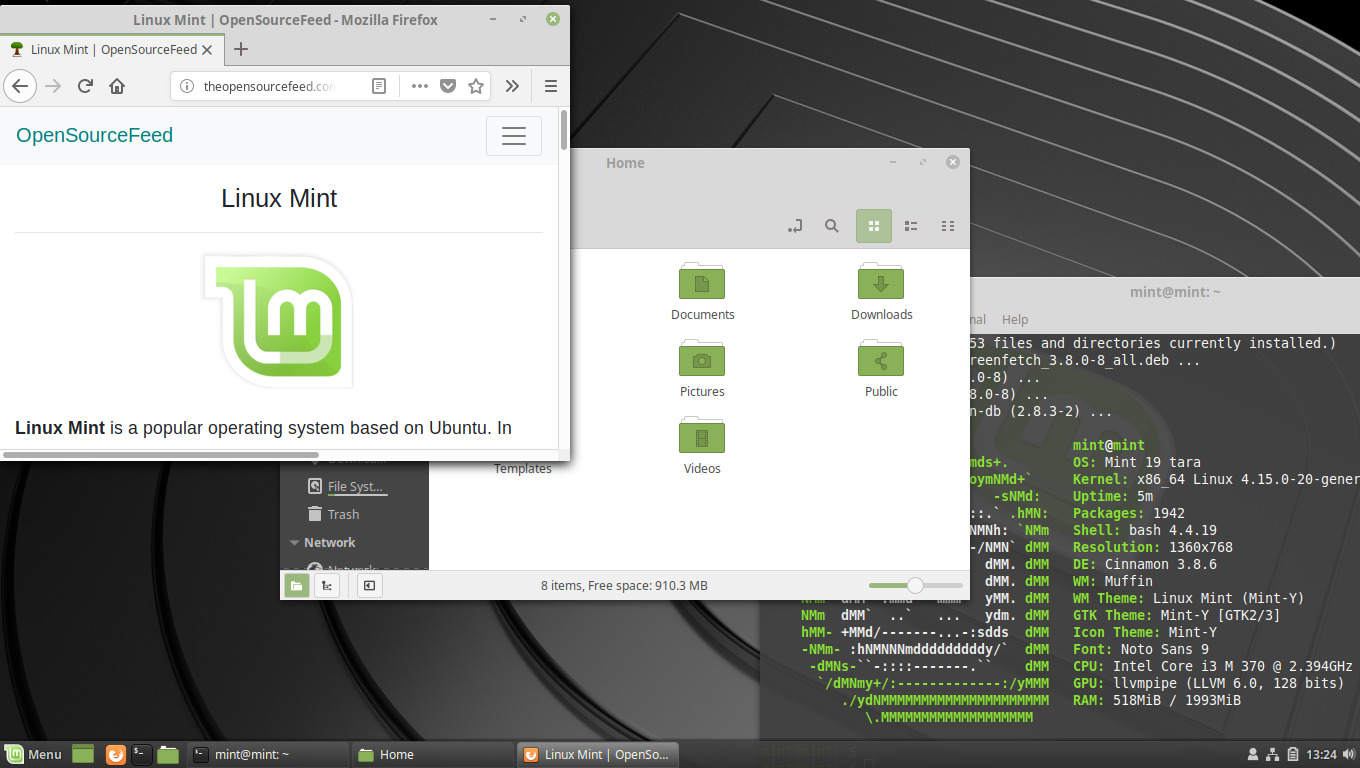Click 'Shell: bash 4.4.19' line in terminal

click(x=1145, y=530)
